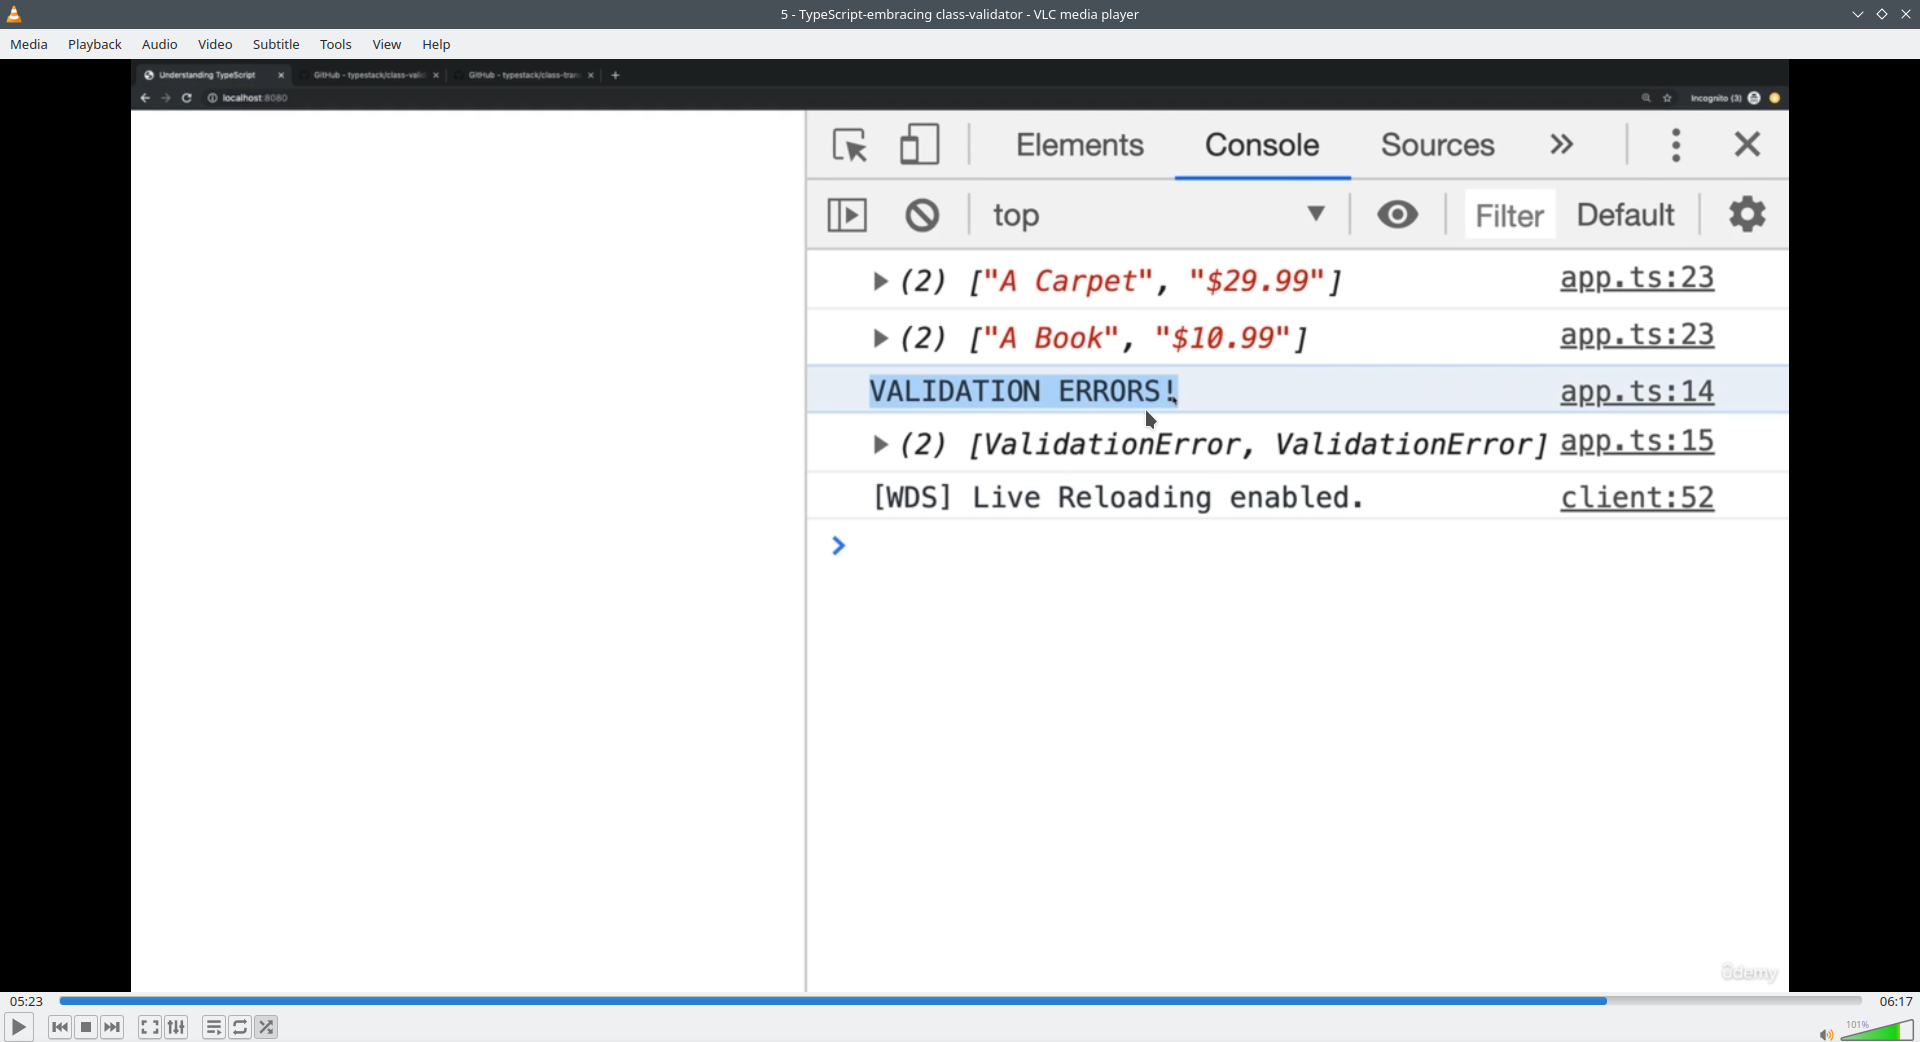Image resolution: width=1920 pixels, height=1042 pixels.
Task: Open the client:52 source link
Action: 1637,498
